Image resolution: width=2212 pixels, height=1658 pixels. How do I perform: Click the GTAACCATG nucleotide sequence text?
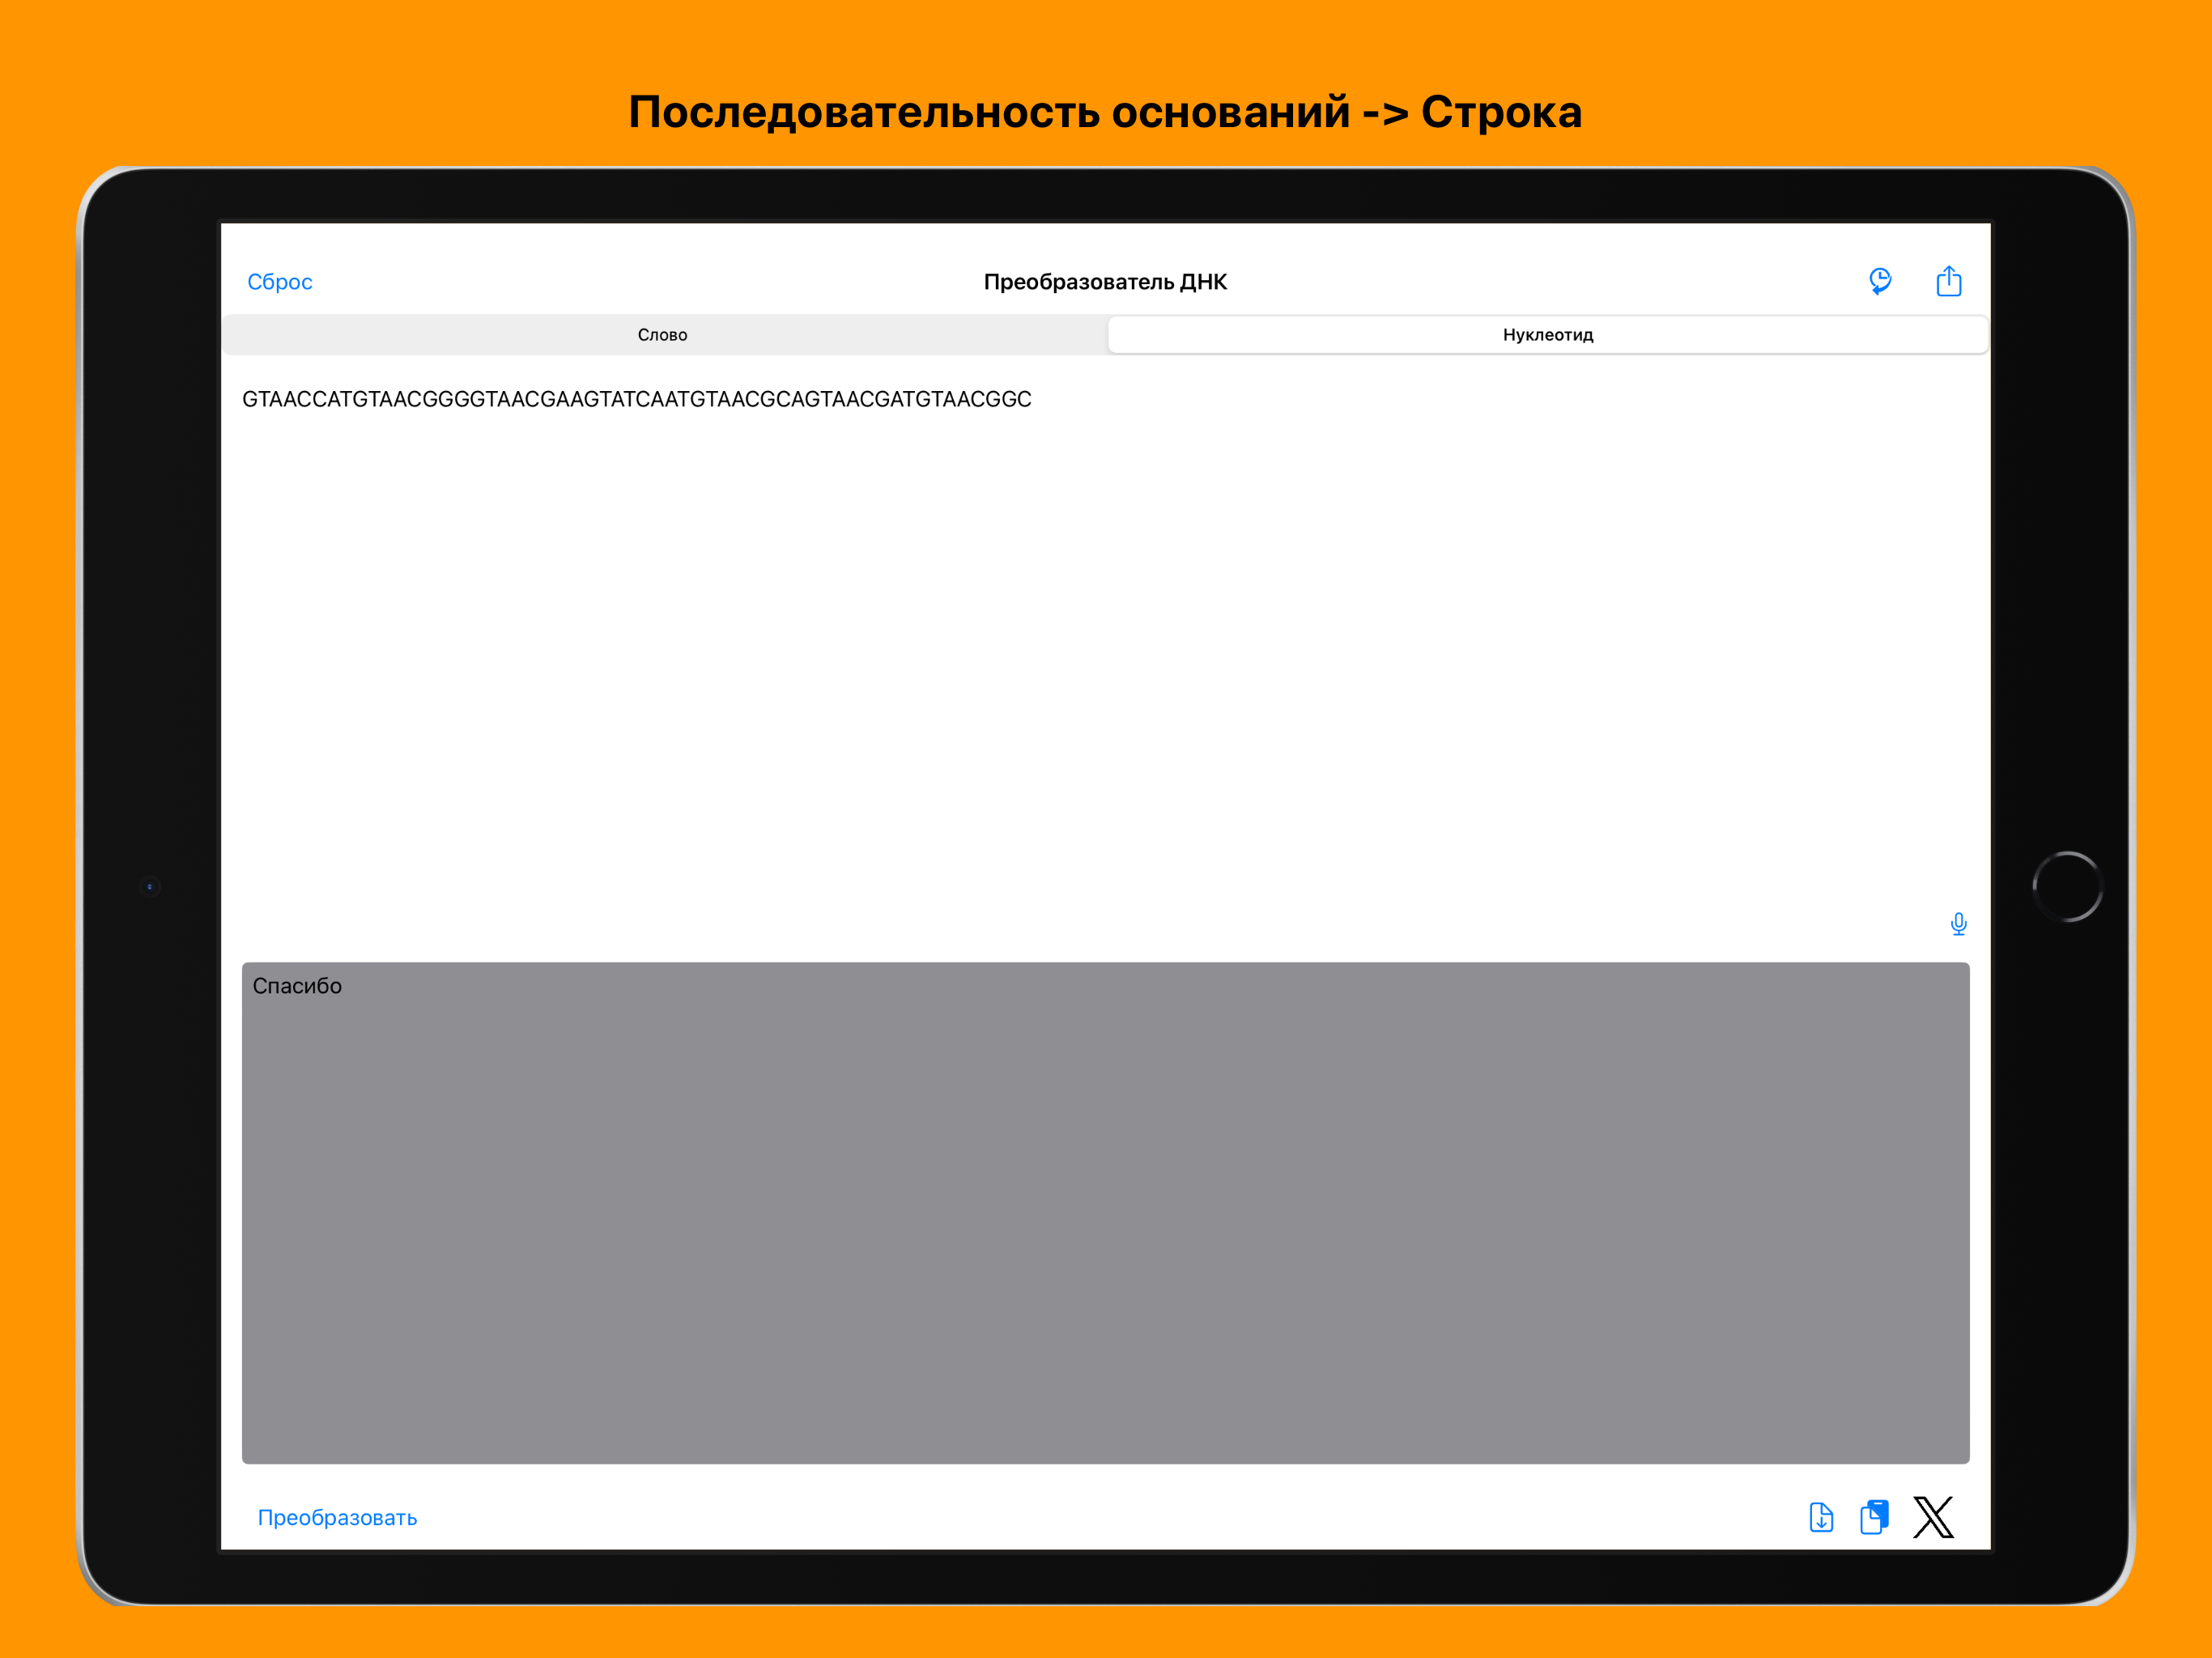(x=636, y=399)
